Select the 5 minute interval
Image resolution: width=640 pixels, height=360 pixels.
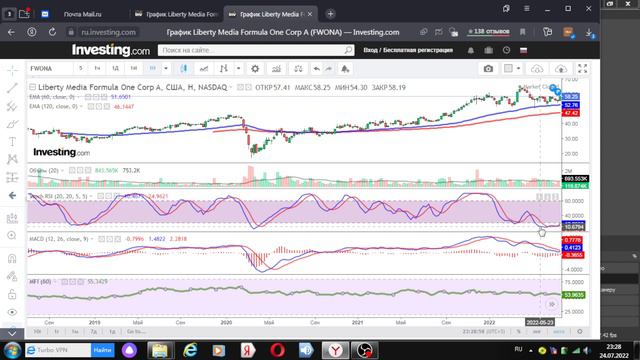click(x=81, y=69)
